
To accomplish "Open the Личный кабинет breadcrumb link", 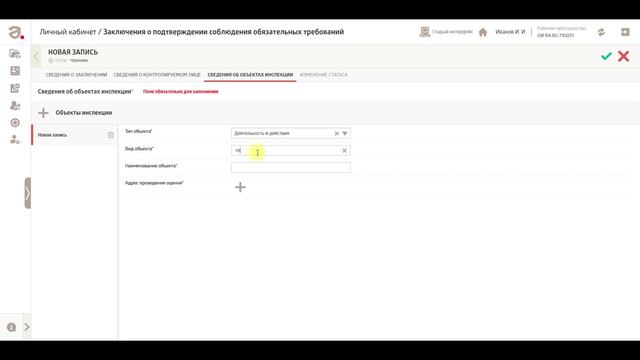I will (68, 32).
